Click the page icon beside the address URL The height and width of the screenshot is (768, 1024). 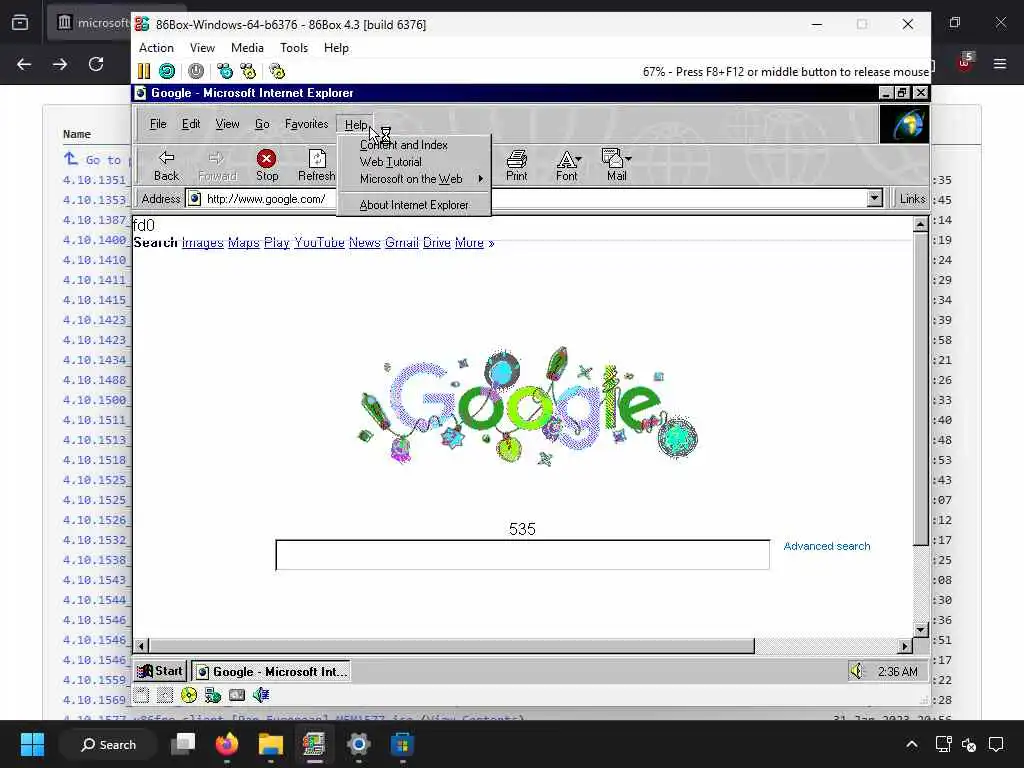pyautogui.click(x=195, y=199)
